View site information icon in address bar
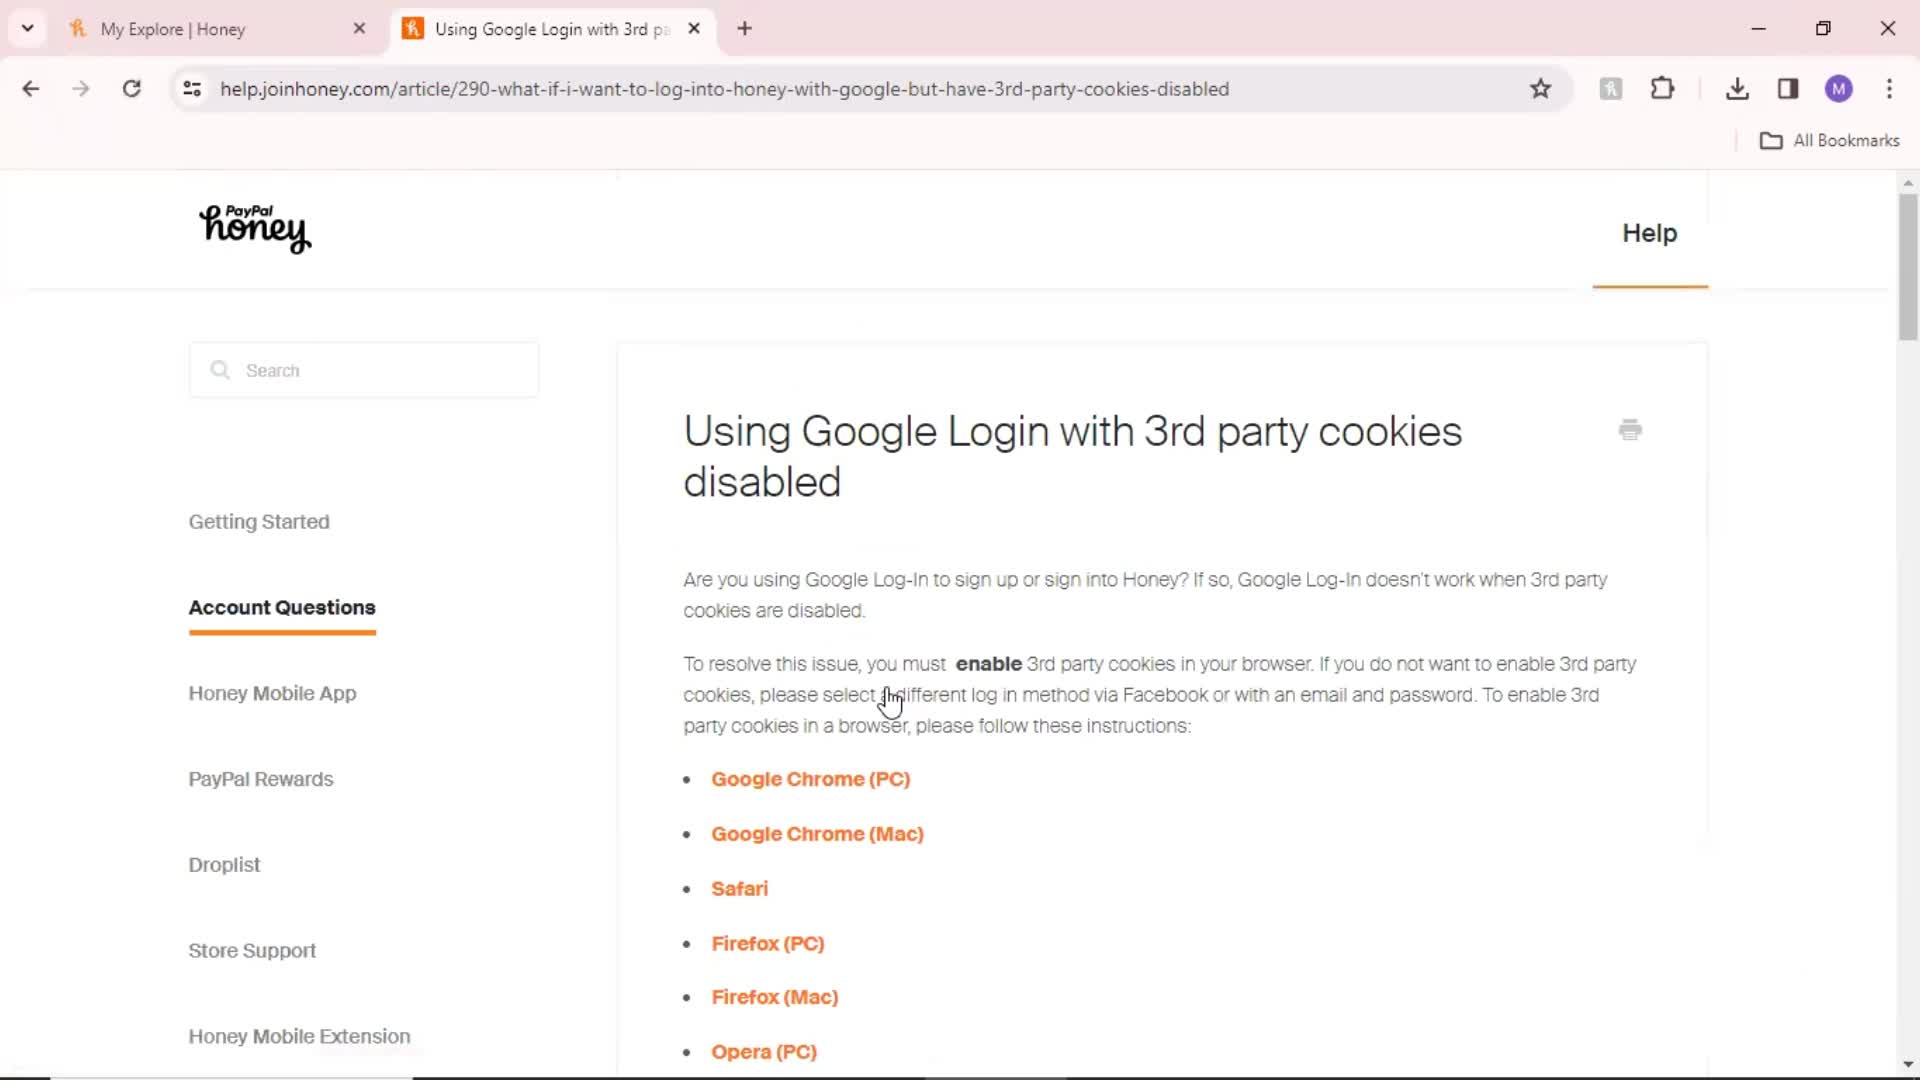This screenshot has height=1080, width=1920. (192, 89)
